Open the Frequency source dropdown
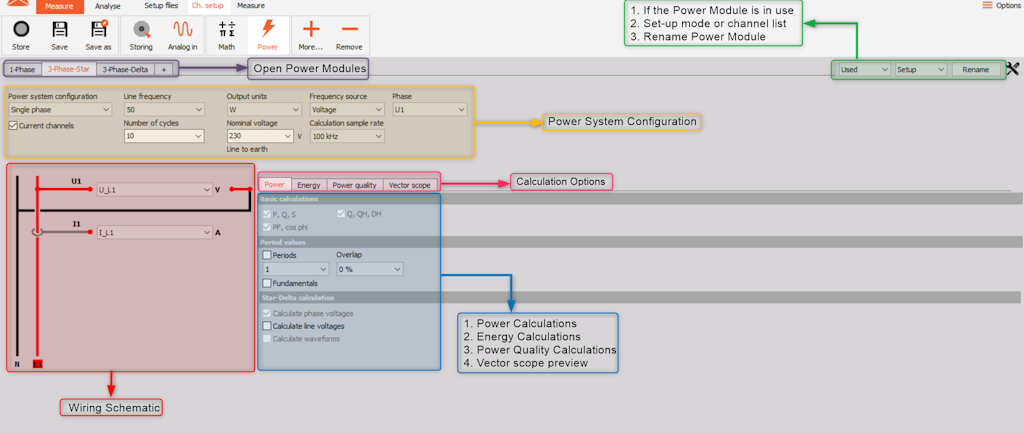Viewport: 1024px width, 433px height. click(347, 110)
